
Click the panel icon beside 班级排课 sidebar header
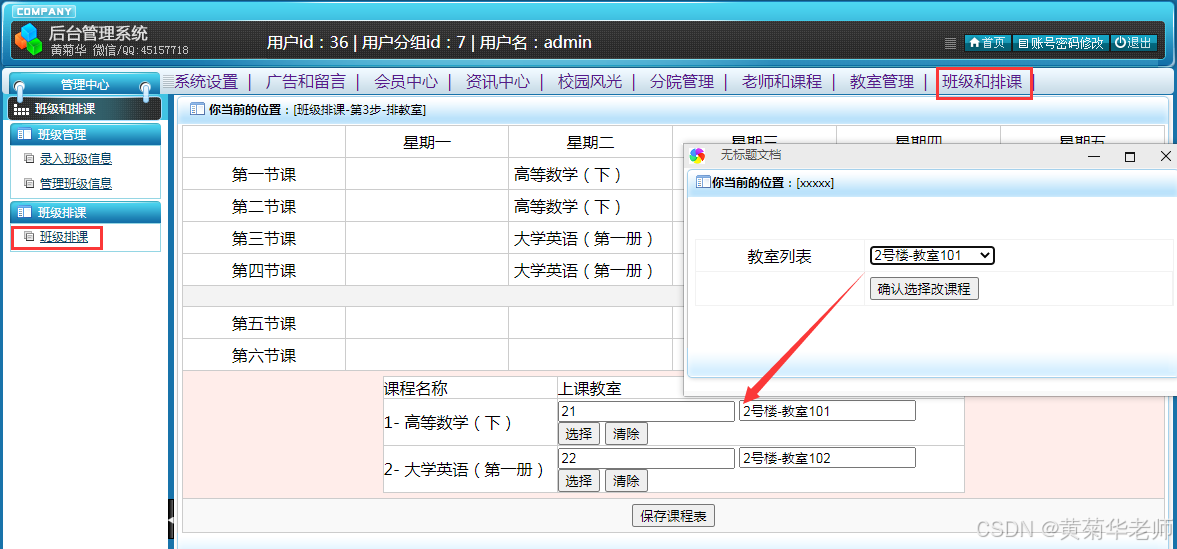[25, 213]
